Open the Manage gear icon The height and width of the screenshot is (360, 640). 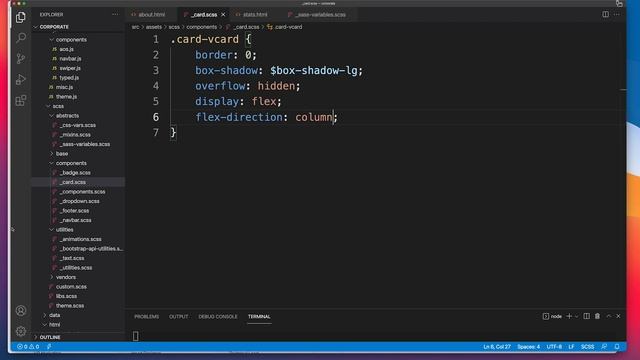click(x=21, y=331)
